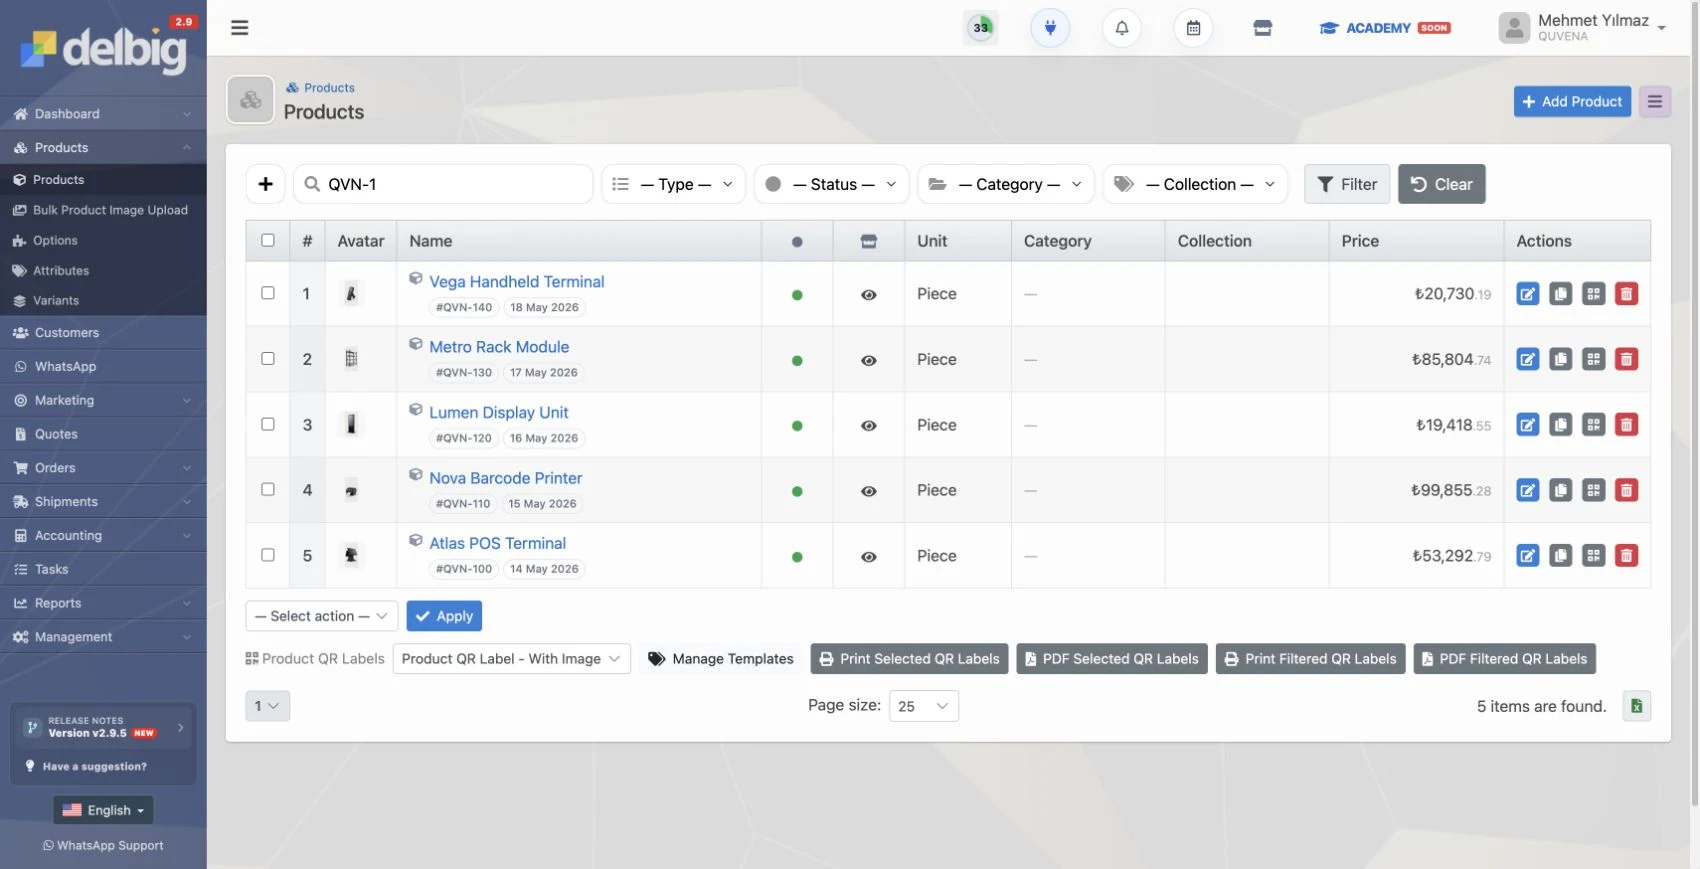Open the Category filter dropdown
This screenshot has height=869, width=1700.
pyautogui.click(x=1006, y=184)
